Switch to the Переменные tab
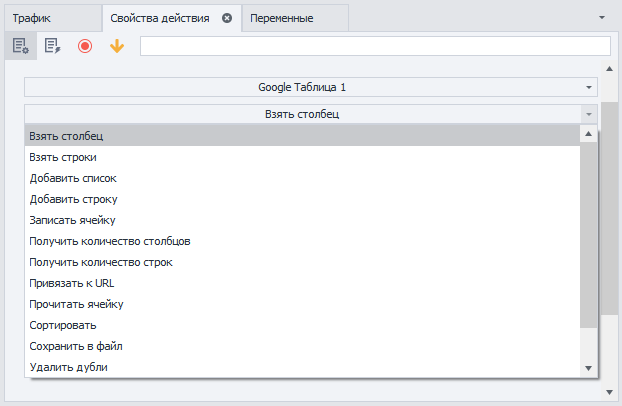Screen dimensions: 622x406 281,18
